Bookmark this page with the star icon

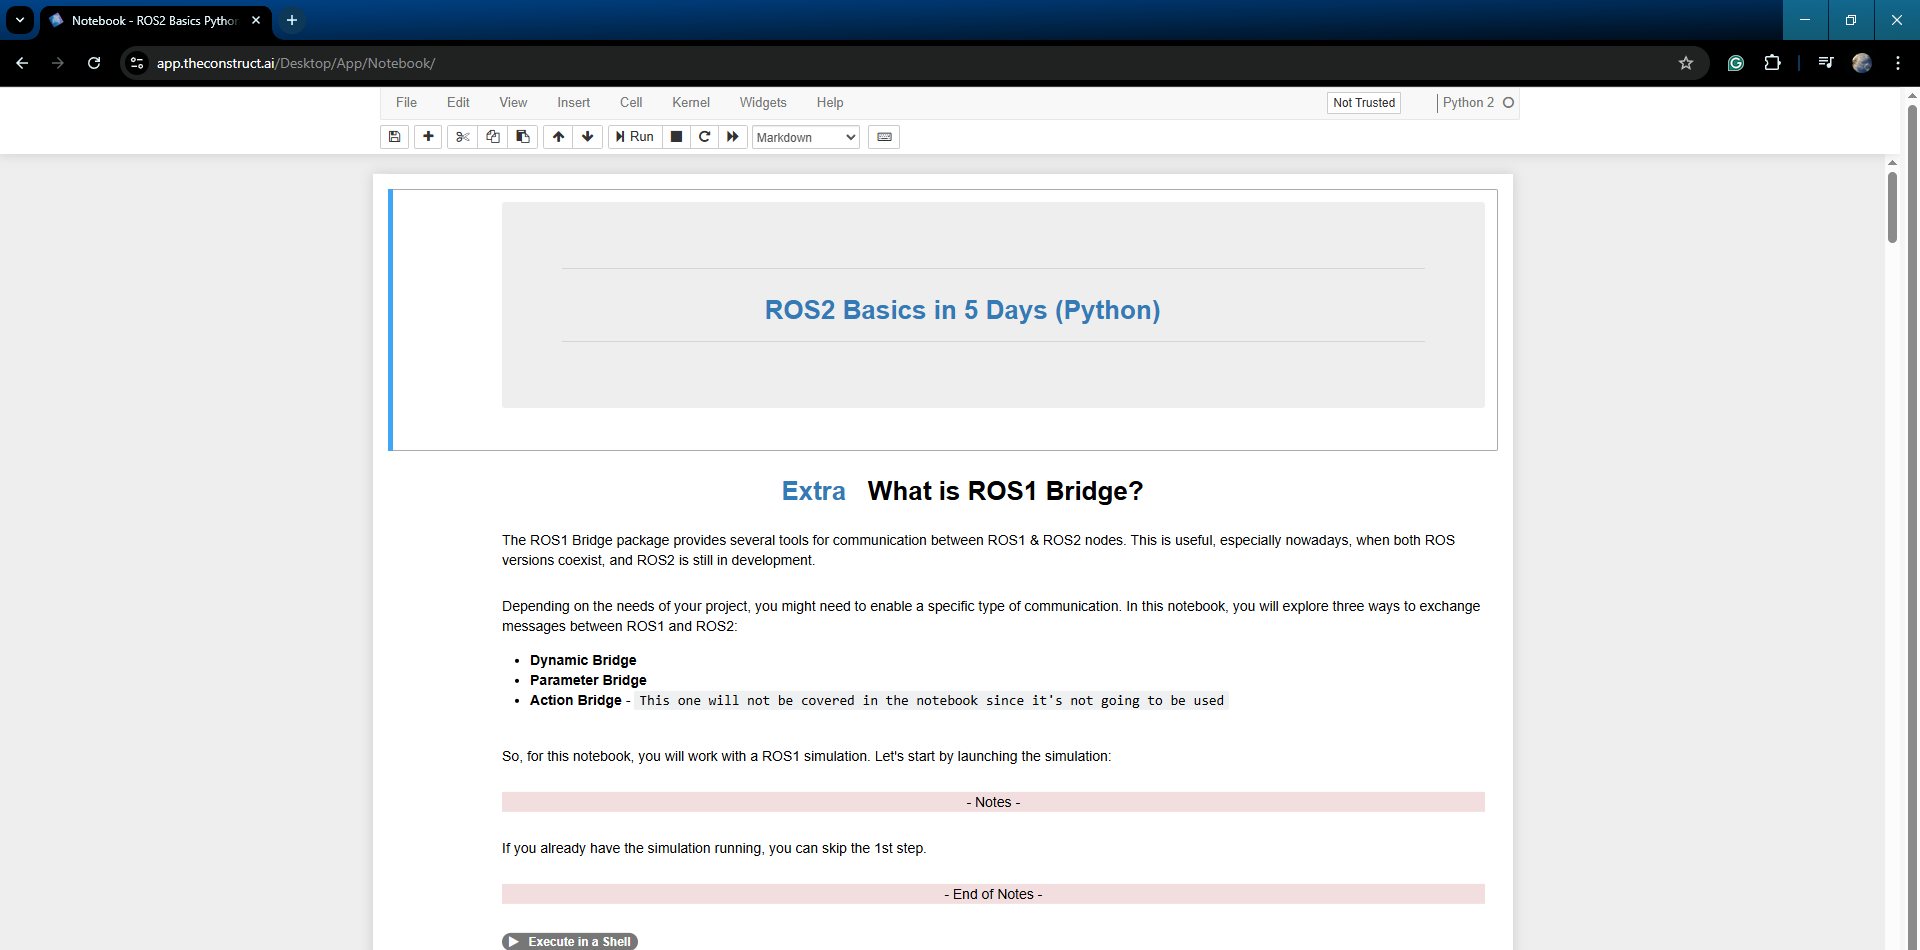tap(1686, 63)
